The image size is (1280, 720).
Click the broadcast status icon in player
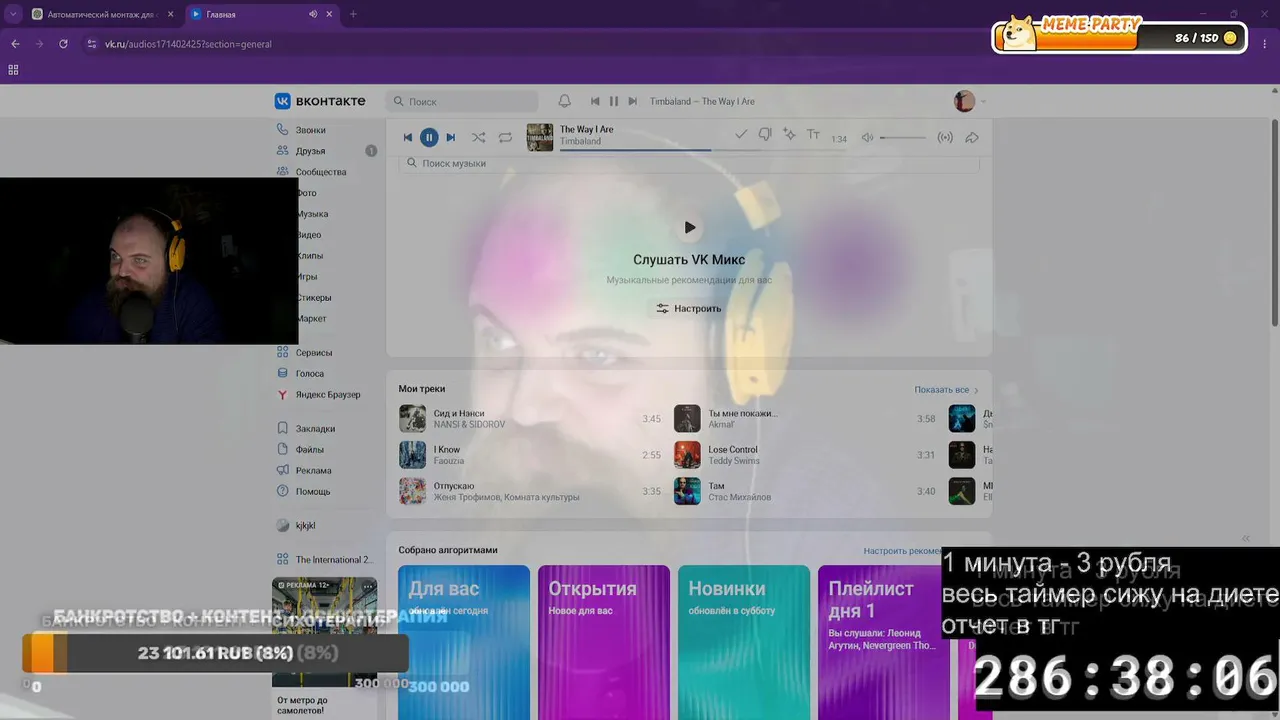tap(945, 138)
